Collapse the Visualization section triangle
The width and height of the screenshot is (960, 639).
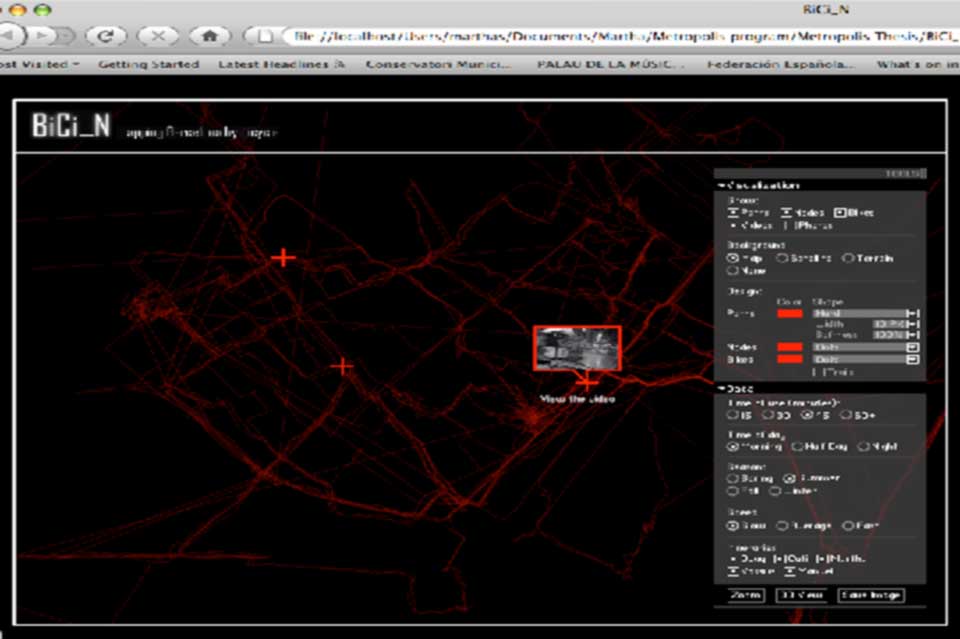[722, 185]
